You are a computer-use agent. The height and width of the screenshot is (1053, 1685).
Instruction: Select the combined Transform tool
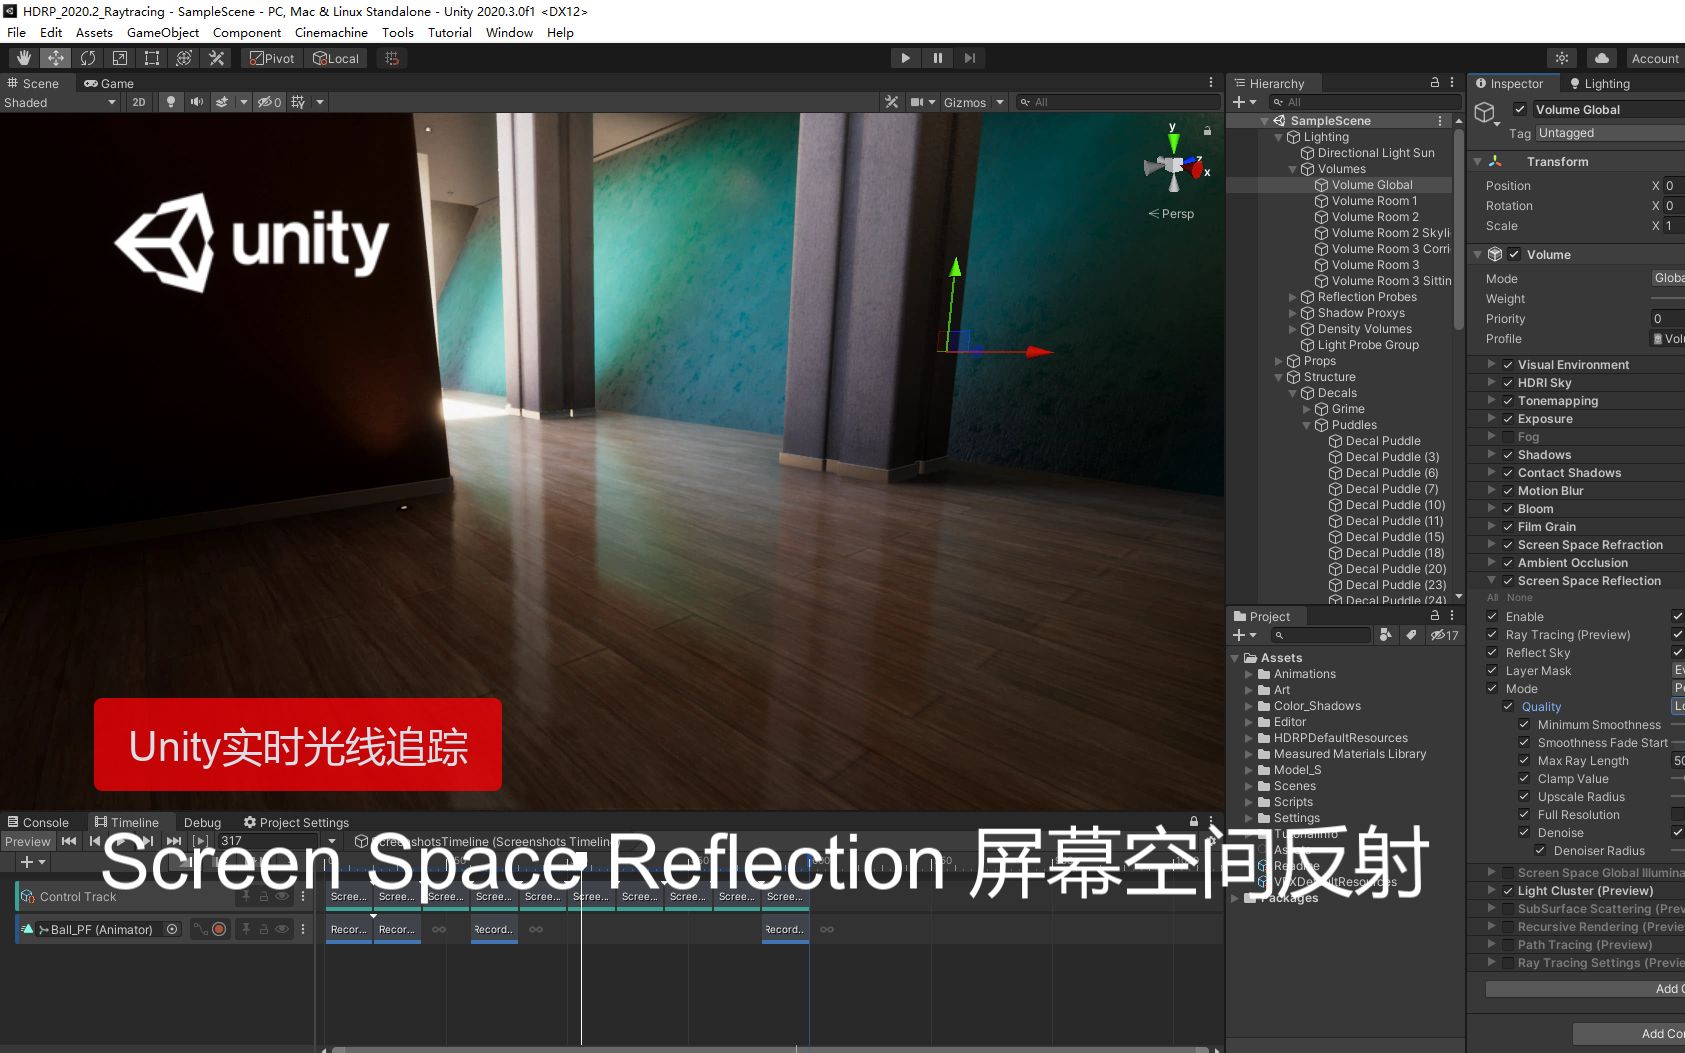coord(184,58)
